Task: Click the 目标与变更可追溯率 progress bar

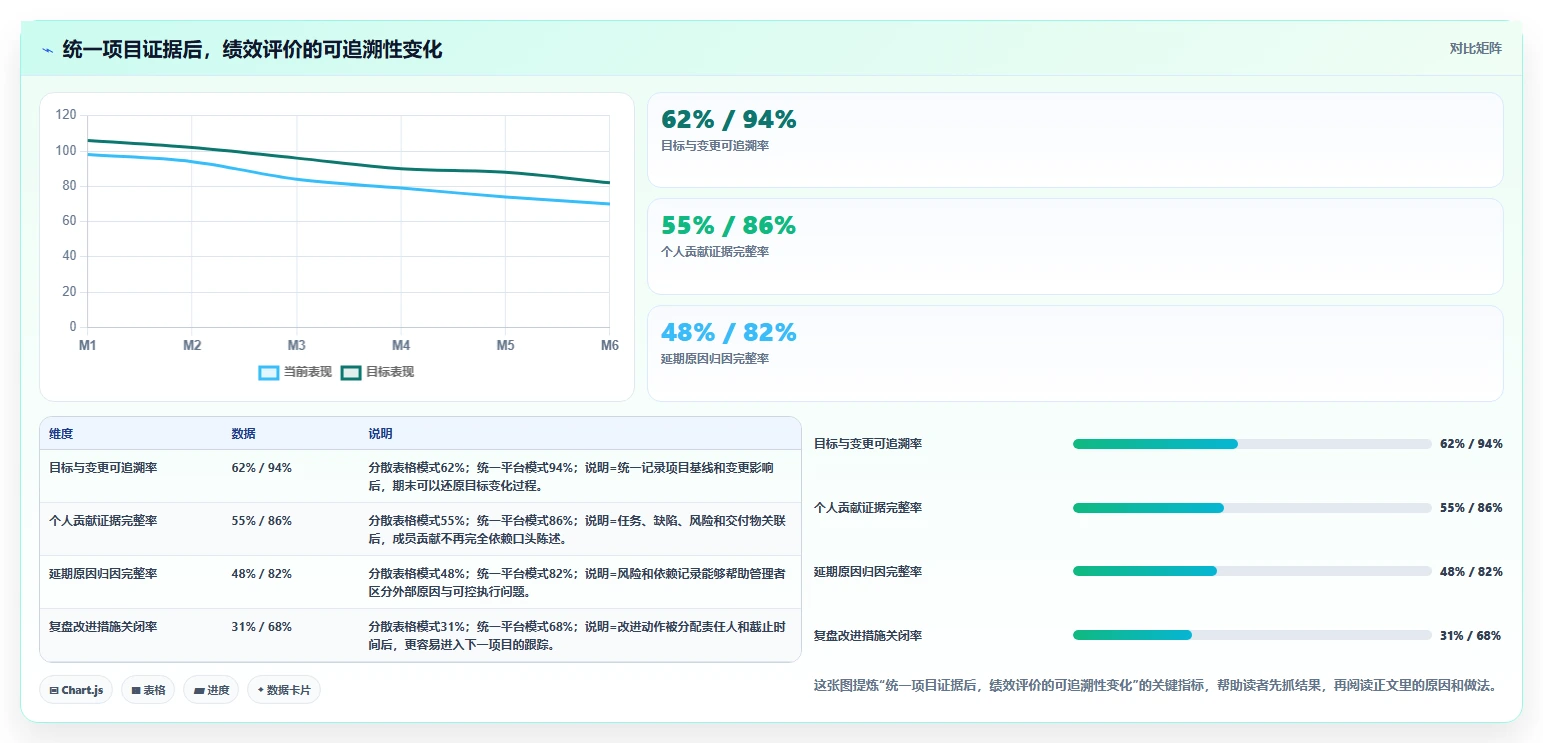Action: (1252, 444)
